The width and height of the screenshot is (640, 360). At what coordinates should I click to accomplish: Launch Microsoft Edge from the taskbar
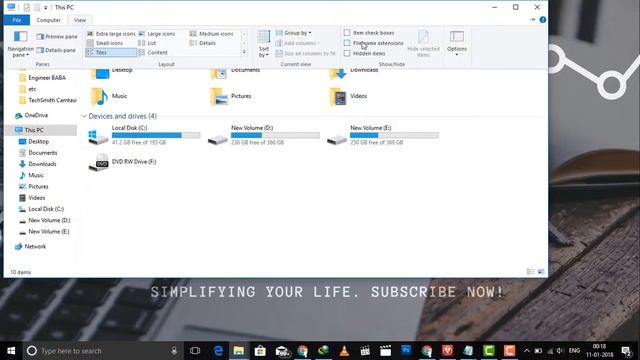click(x=218, y=351)
